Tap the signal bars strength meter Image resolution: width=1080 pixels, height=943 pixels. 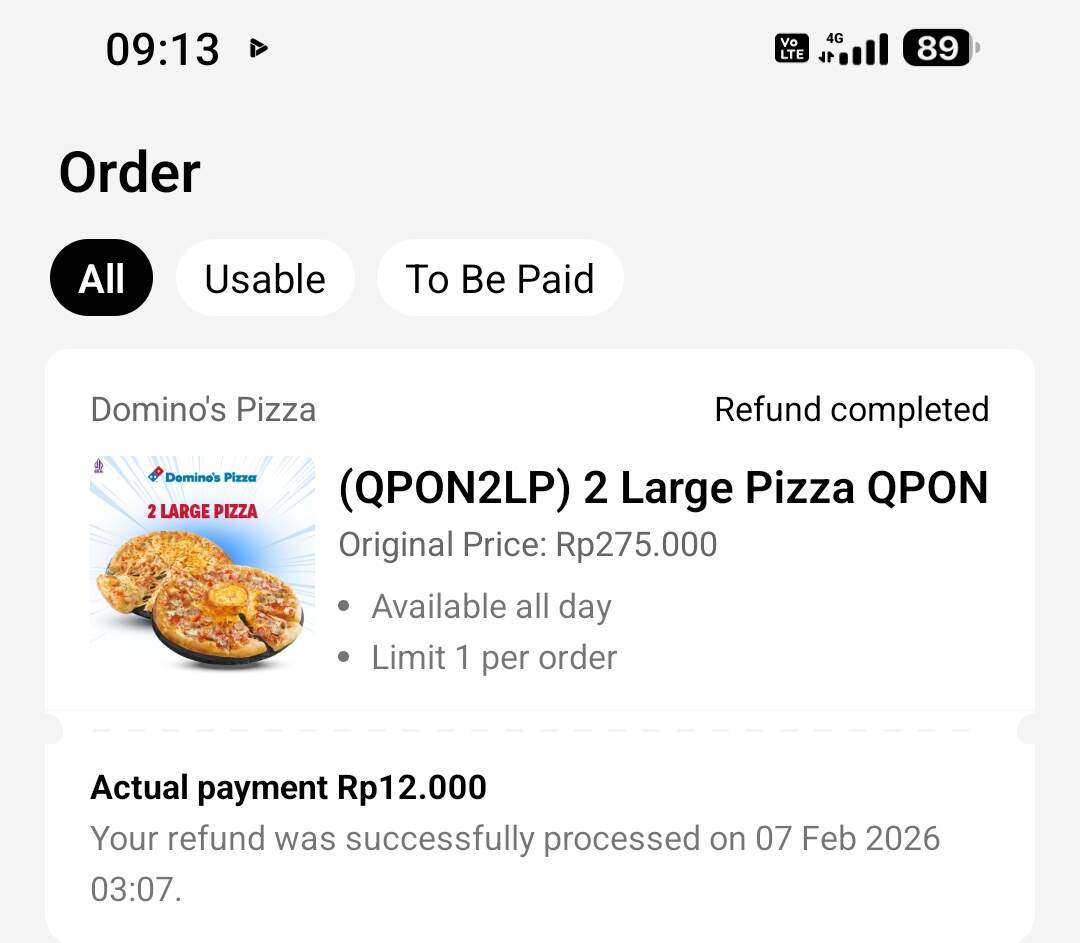click(866, 47)
